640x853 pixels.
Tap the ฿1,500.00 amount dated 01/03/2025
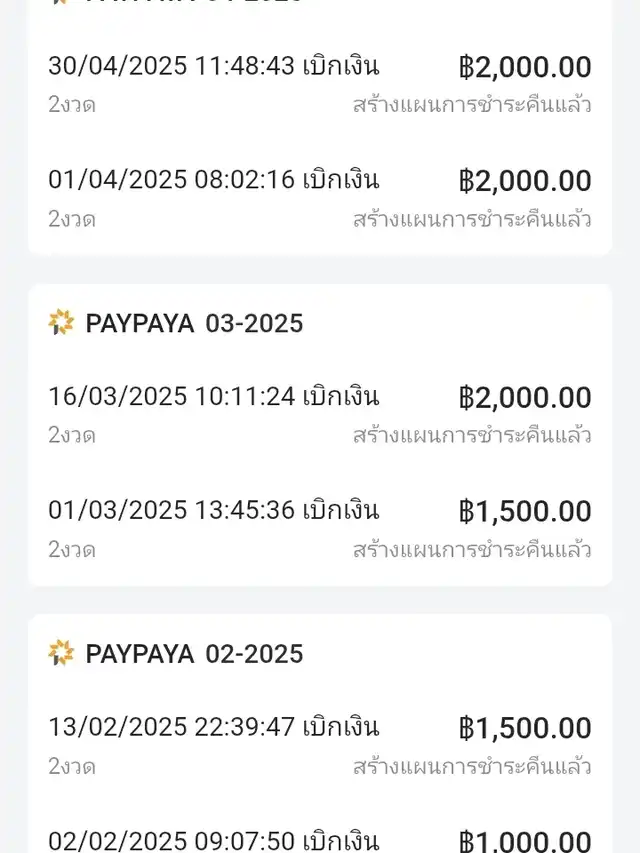[x=525, y=512]
